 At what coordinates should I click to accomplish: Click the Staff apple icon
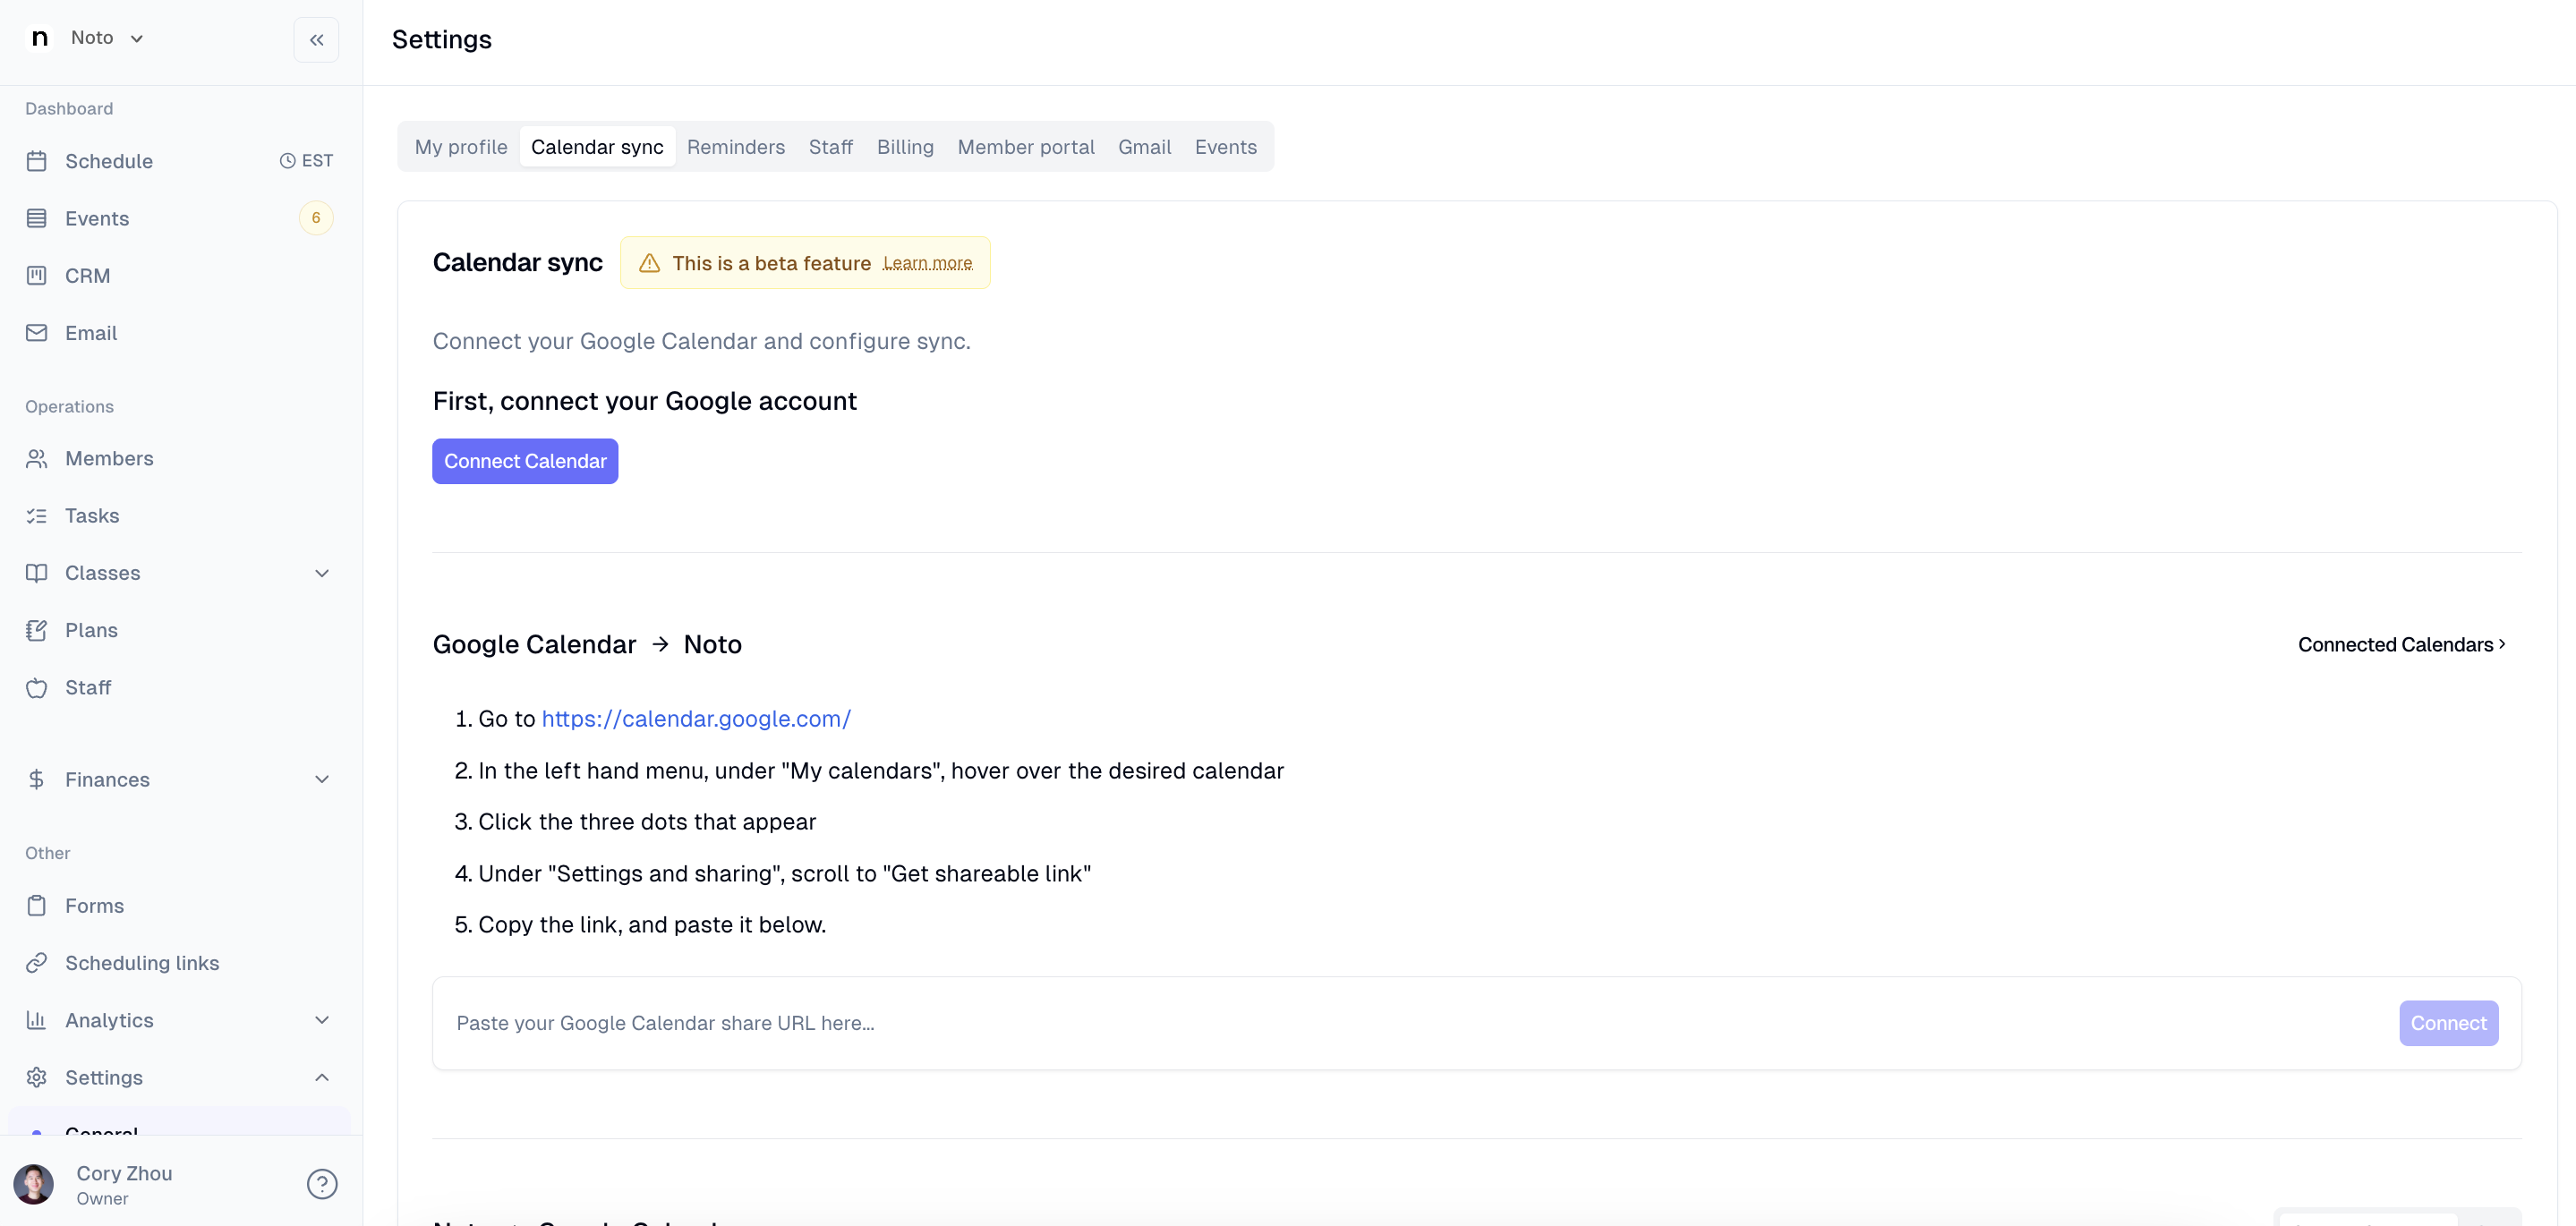(37, 688)
